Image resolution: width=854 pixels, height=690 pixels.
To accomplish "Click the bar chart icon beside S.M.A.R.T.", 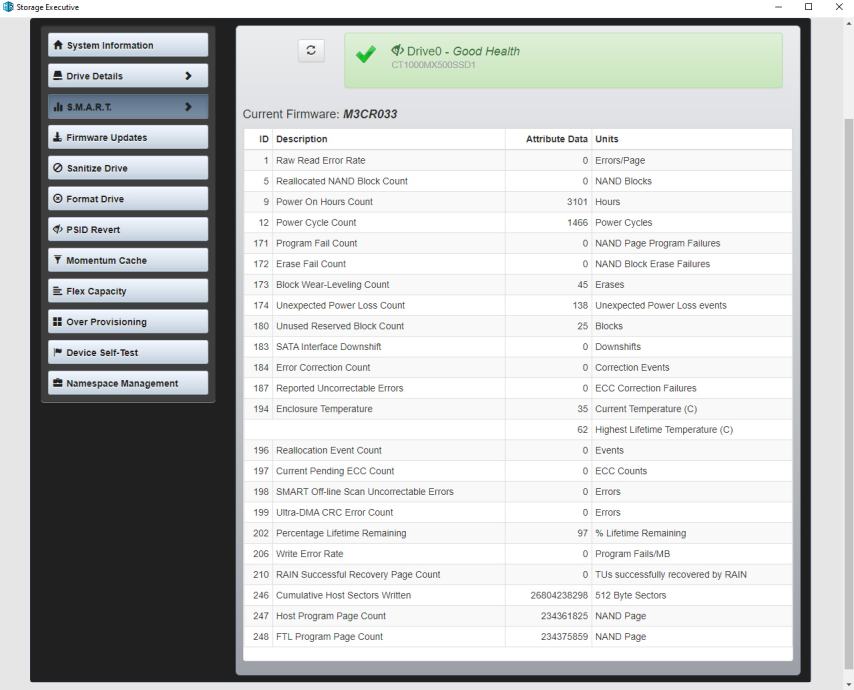I will tap(58, 107).
